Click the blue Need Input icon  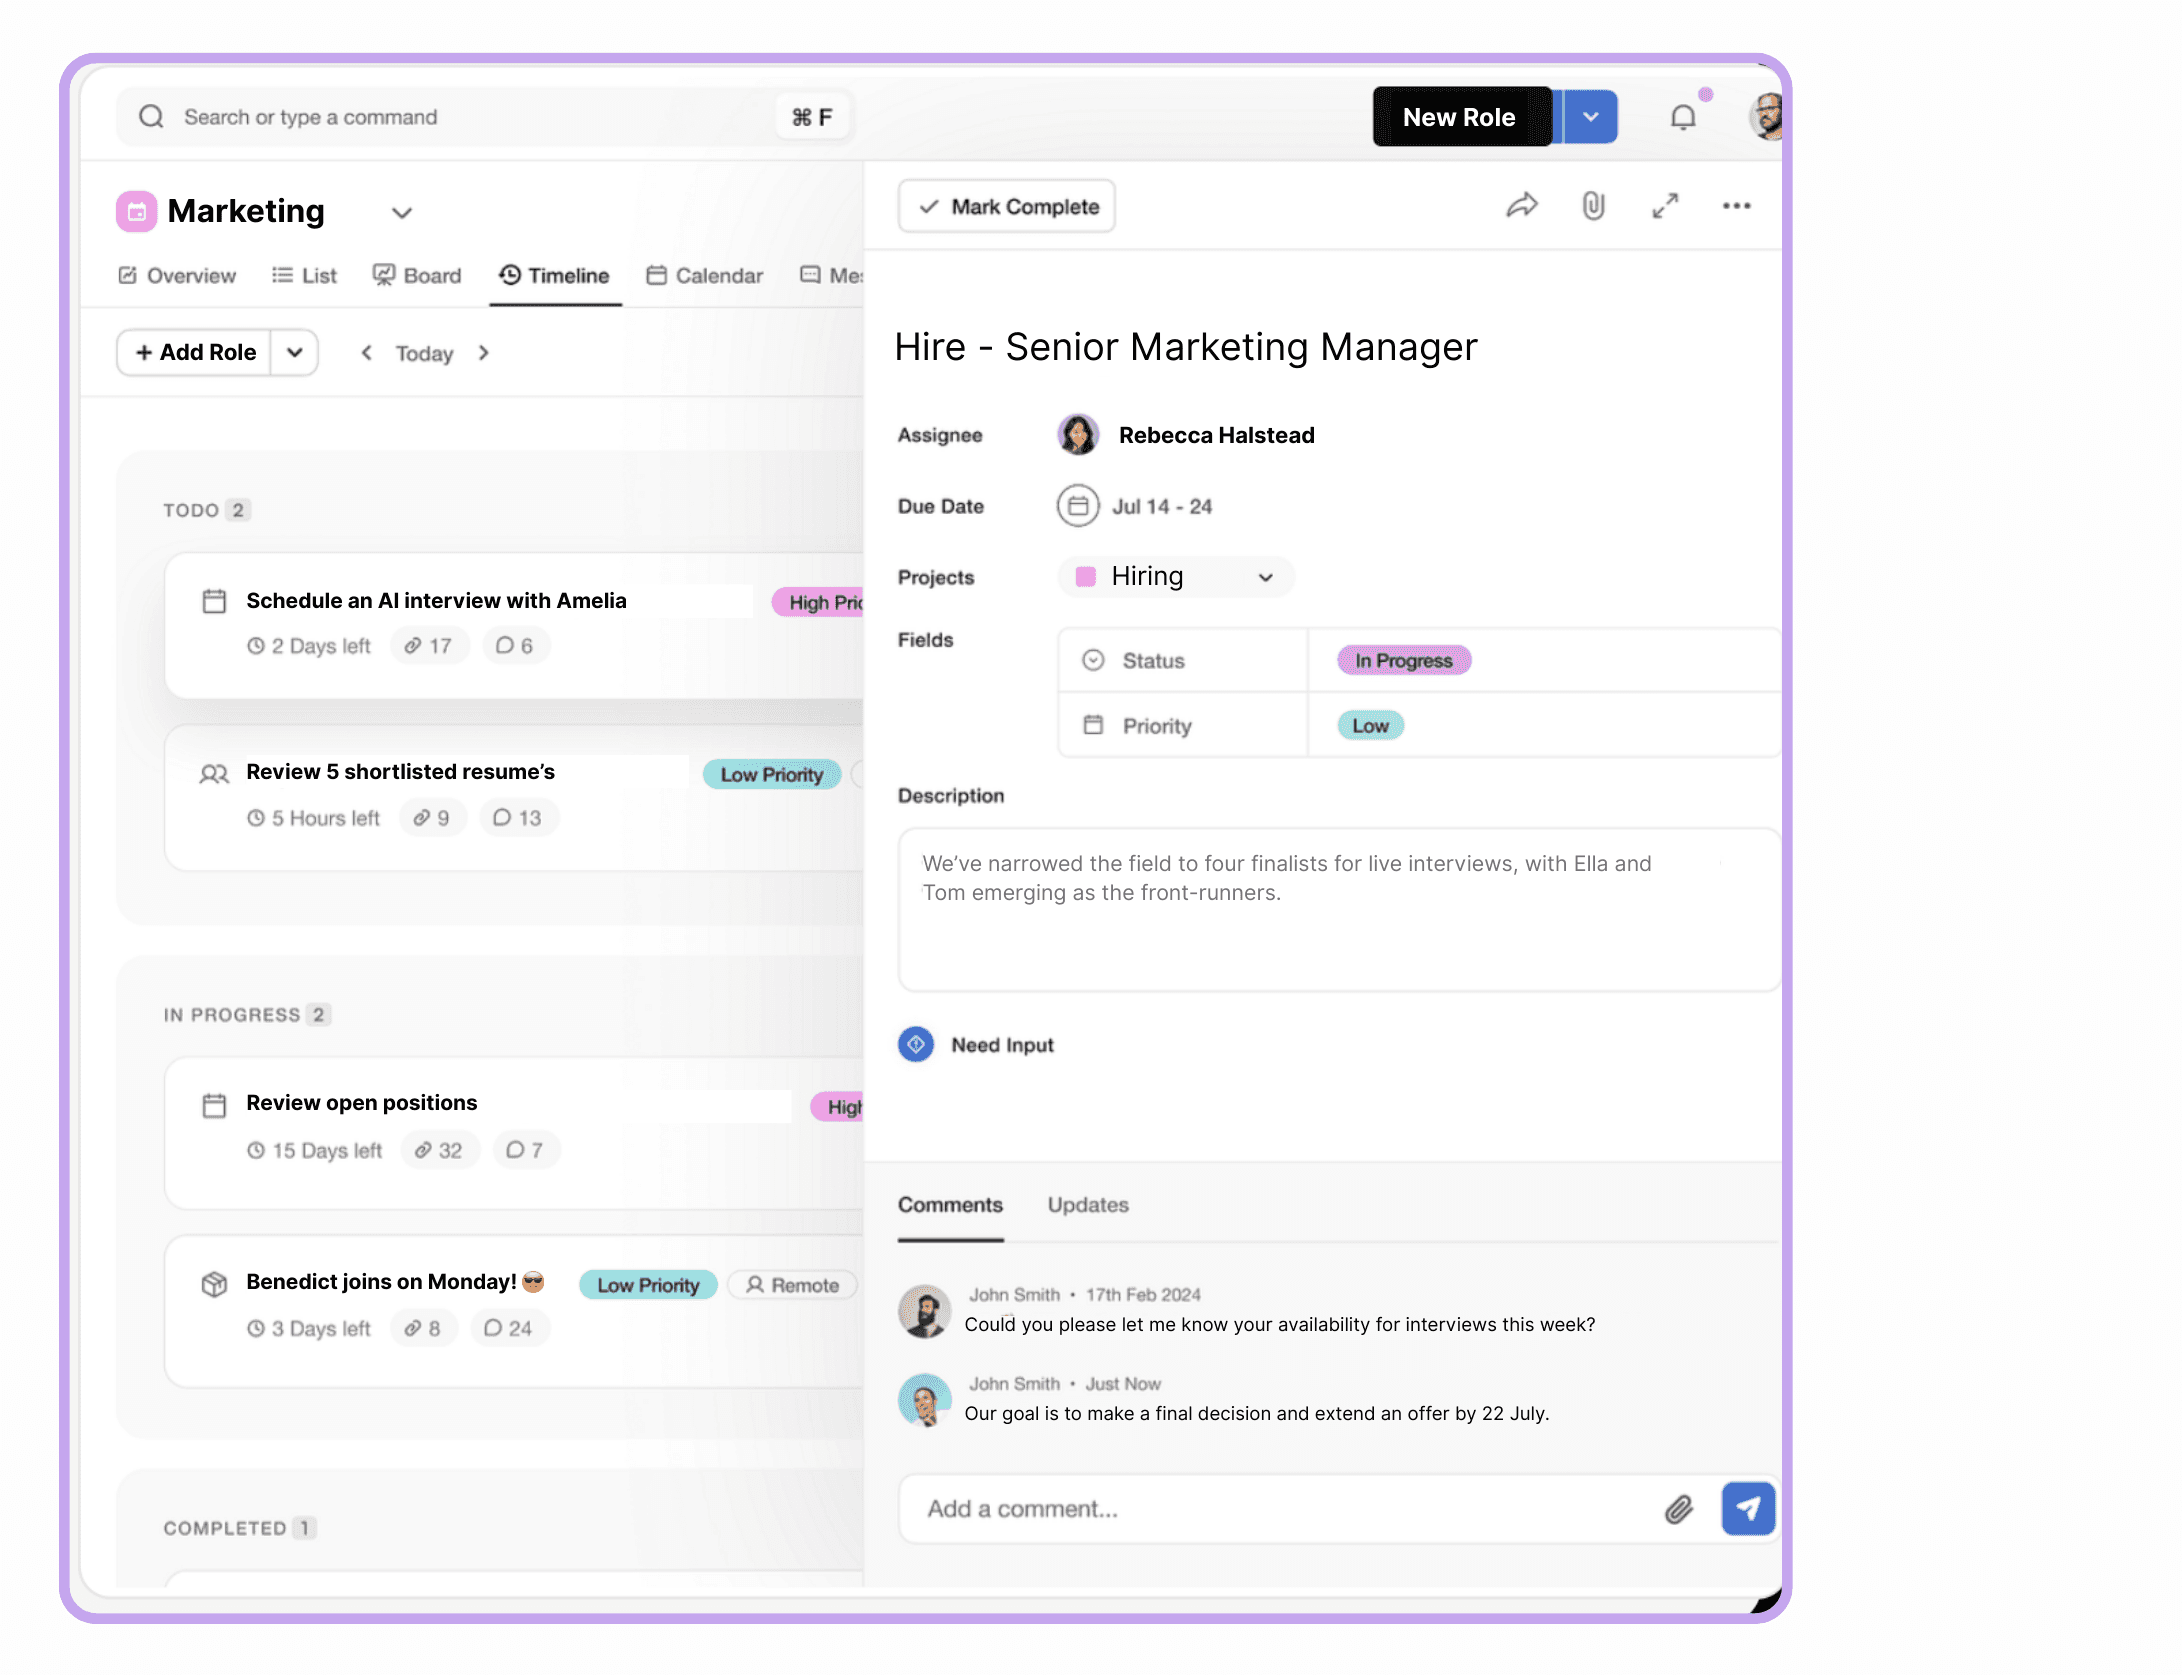[x=915, y=1044]
